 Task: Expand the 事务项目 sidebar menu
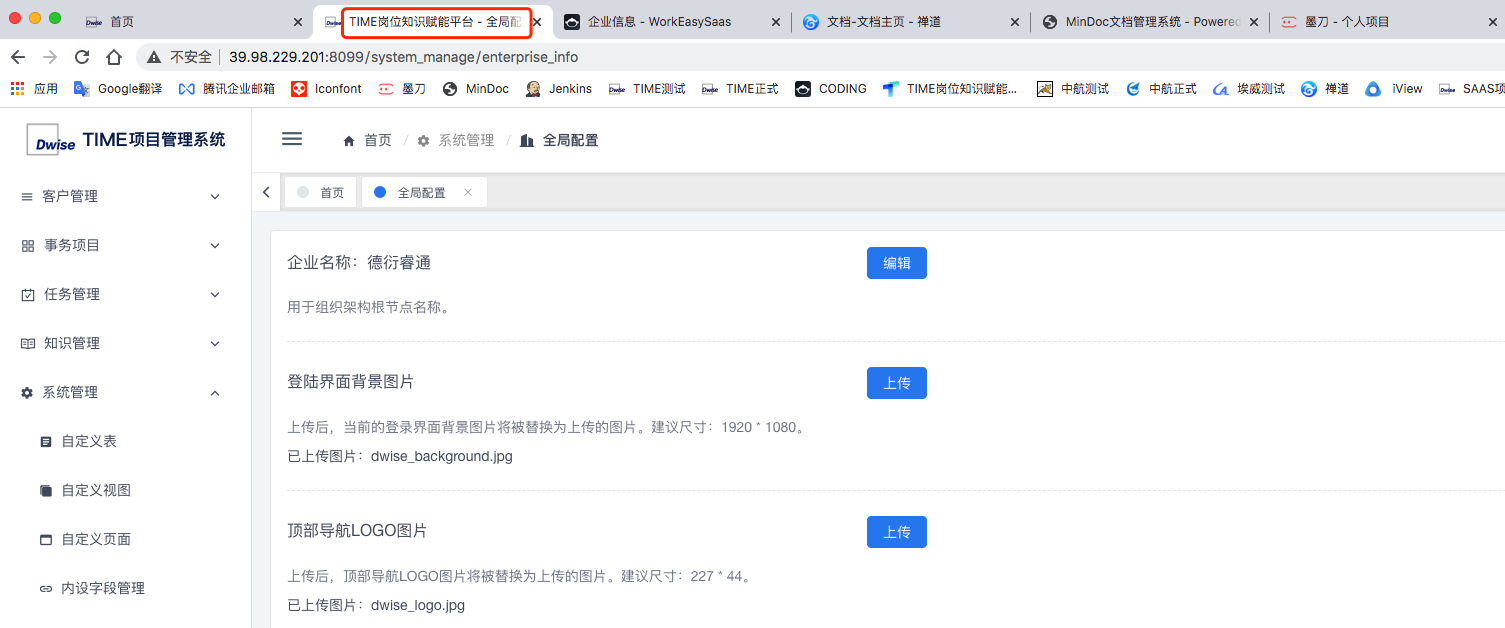[125, 245]
